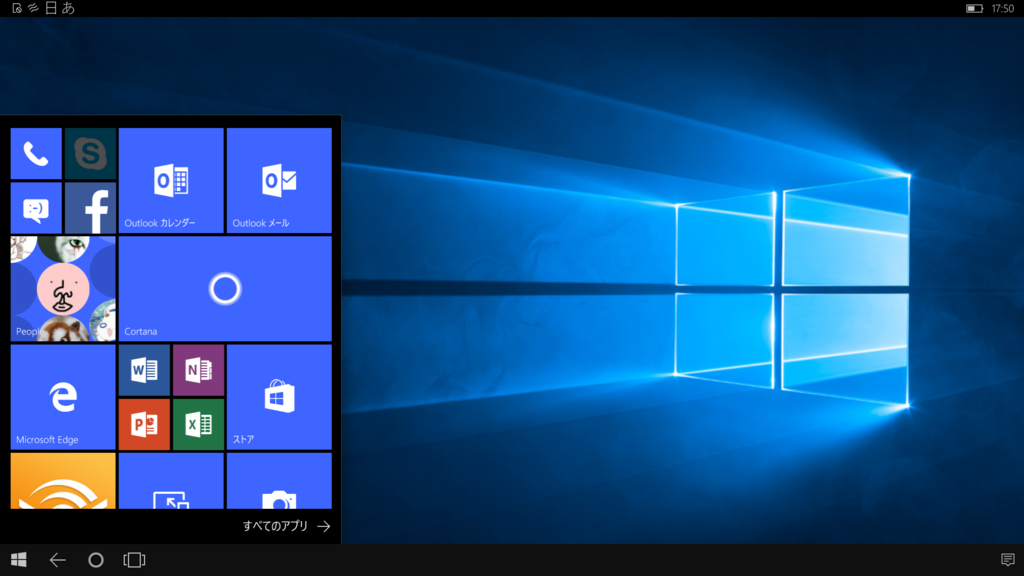Show すべてのアプリ list
Viewport: 1024px width, 576px height.
tap(287, 526)
